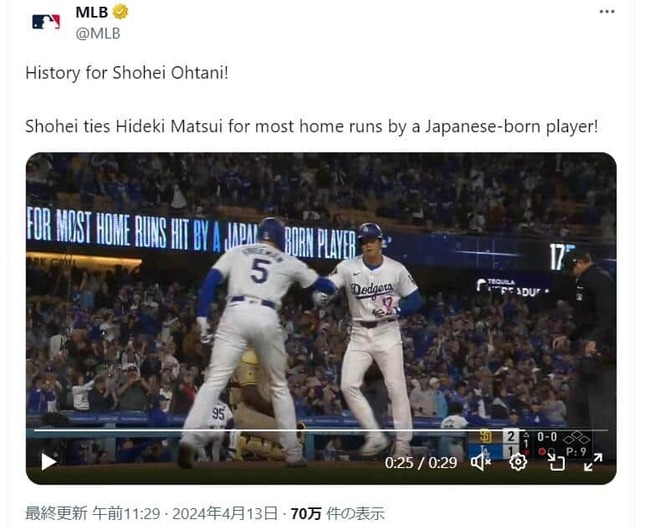
Task: Click the timestamp 午前11:29 · 2024年4月13日
Action: (x=185, y=514)
